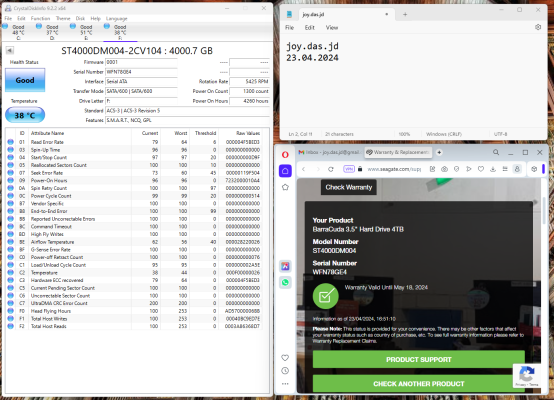Click the Check Warranty button
This screenshot has height=400, width=554.
coord(349,187)
